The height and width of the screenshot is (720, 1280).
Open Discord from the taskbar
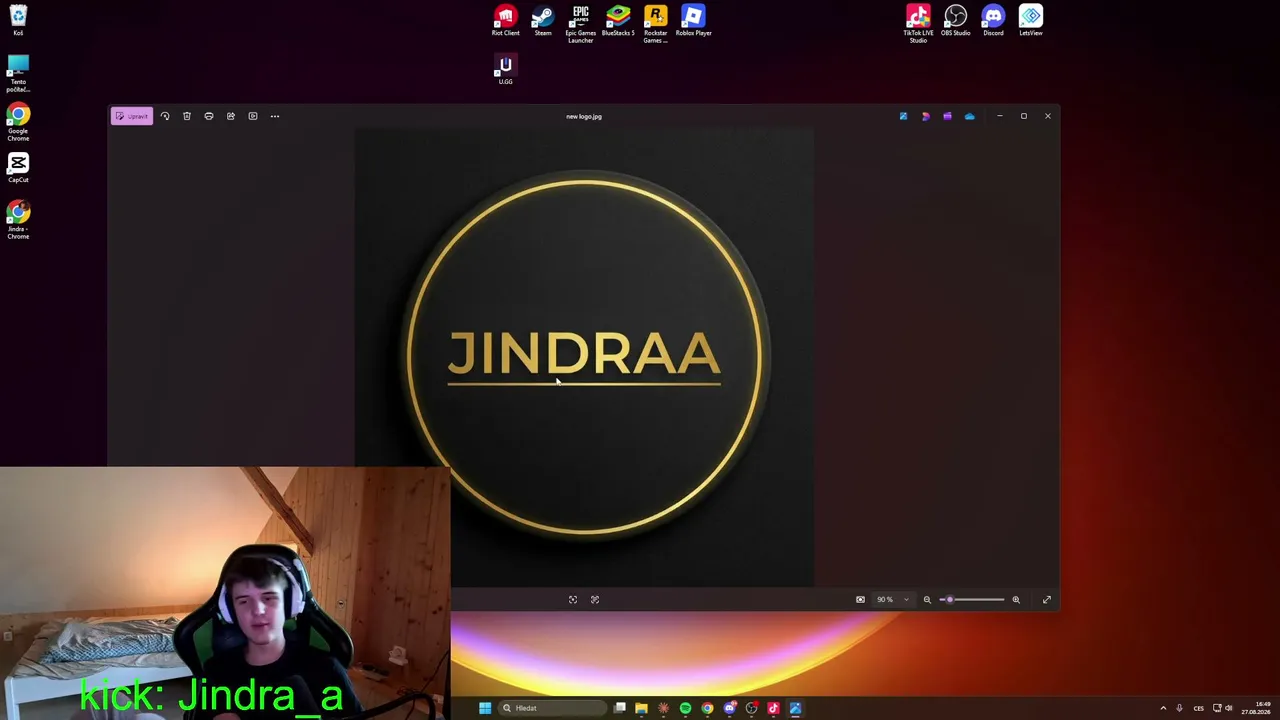(729, 708)
